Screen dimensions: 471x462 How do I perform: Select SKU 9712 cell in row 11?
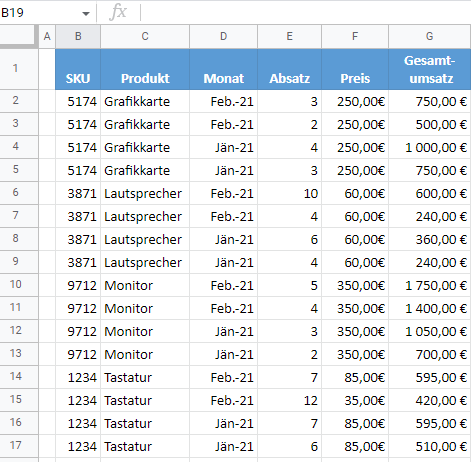(78, 308)
